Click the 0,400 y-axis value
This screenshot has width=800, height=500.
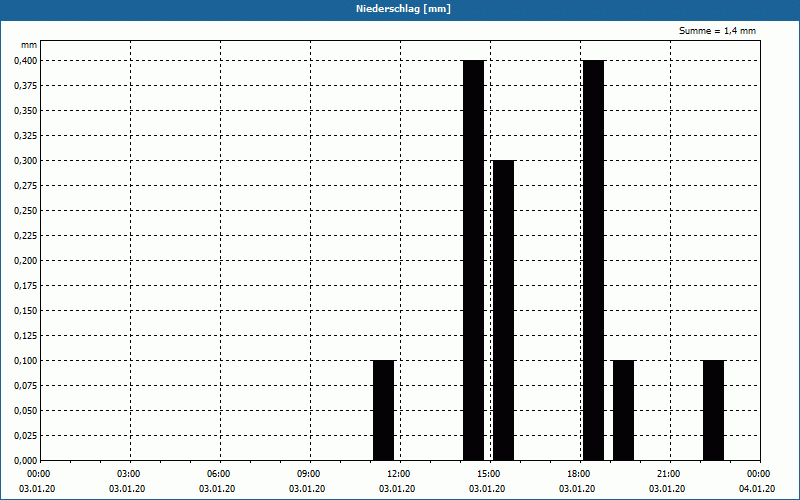(26, 61)
